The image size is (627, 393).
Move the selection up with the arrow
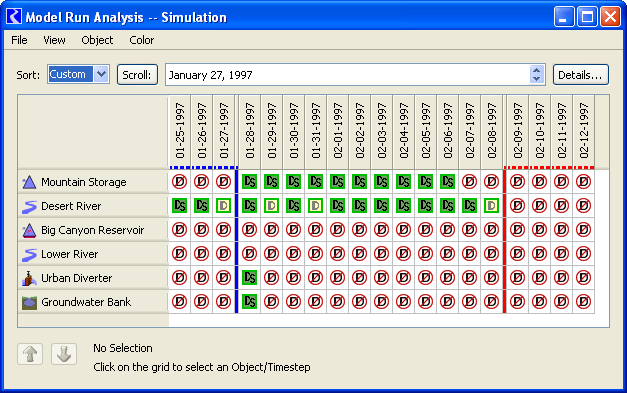30,354
